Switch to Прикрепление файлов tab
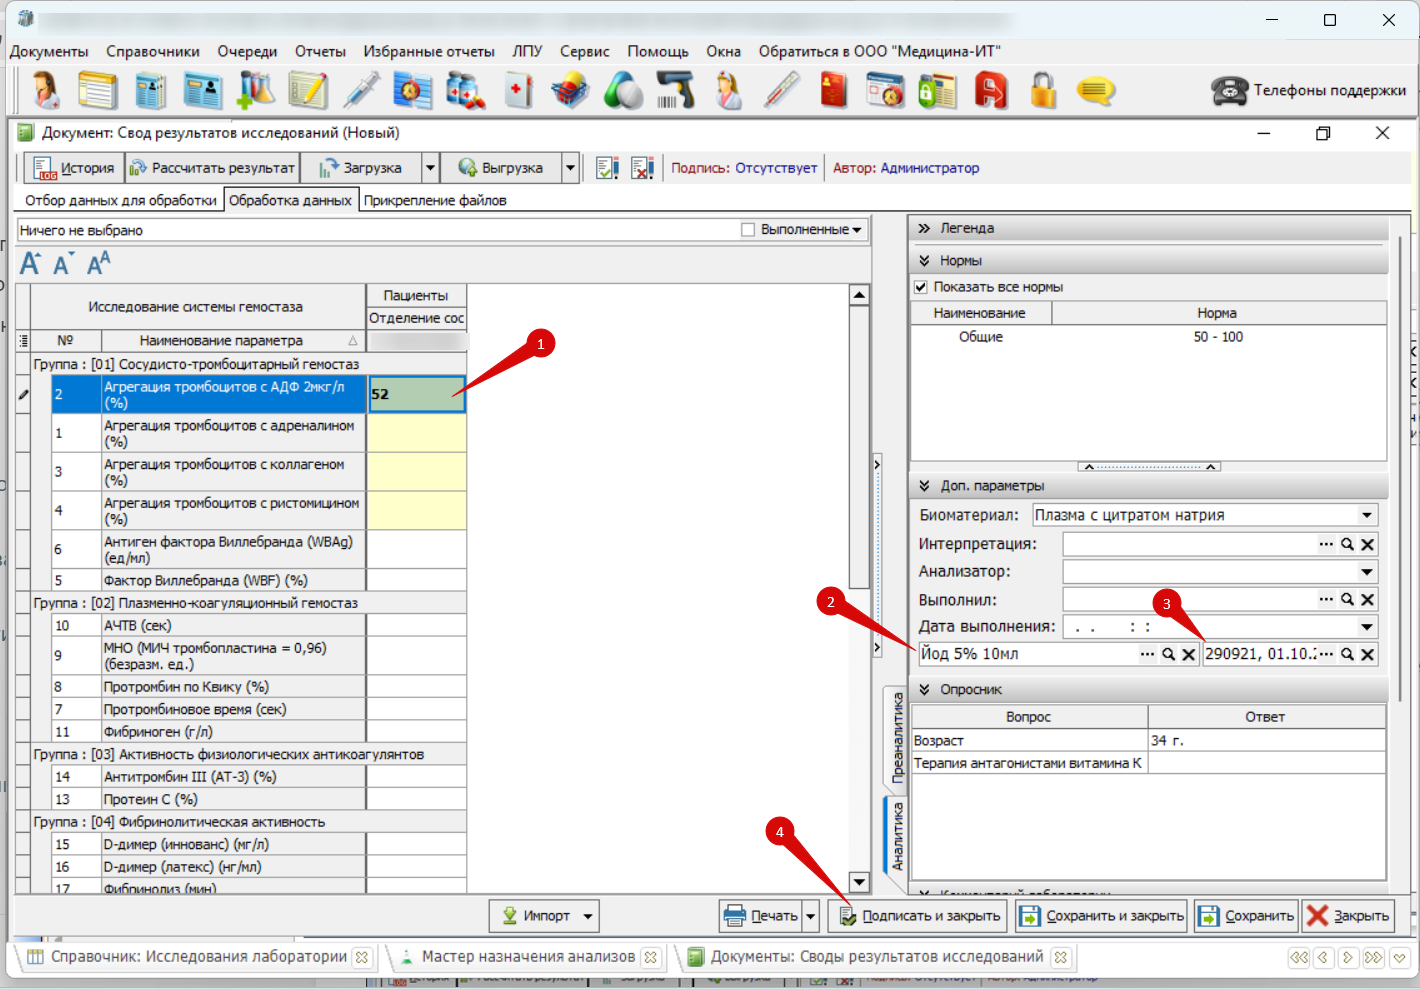The image size is (1420, 989). tap(435, 200)
